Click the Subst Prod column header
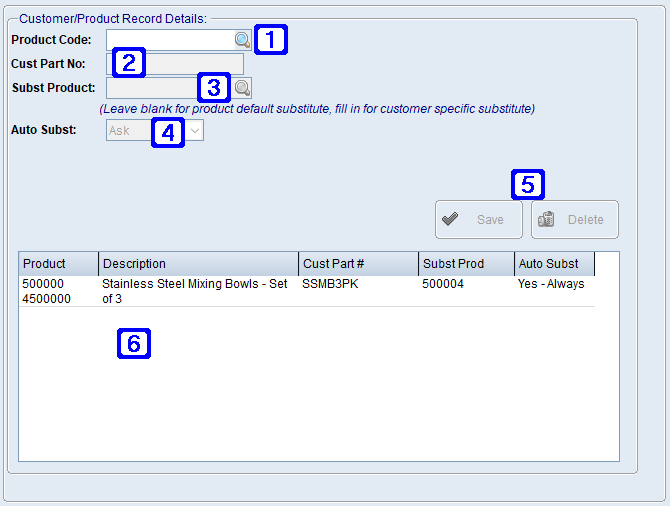The width and height of the screenshot is (670, 506). tap(467, 264)
